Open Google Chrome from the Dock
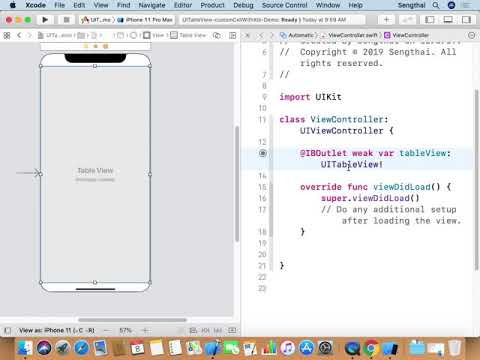 (371, 348)
